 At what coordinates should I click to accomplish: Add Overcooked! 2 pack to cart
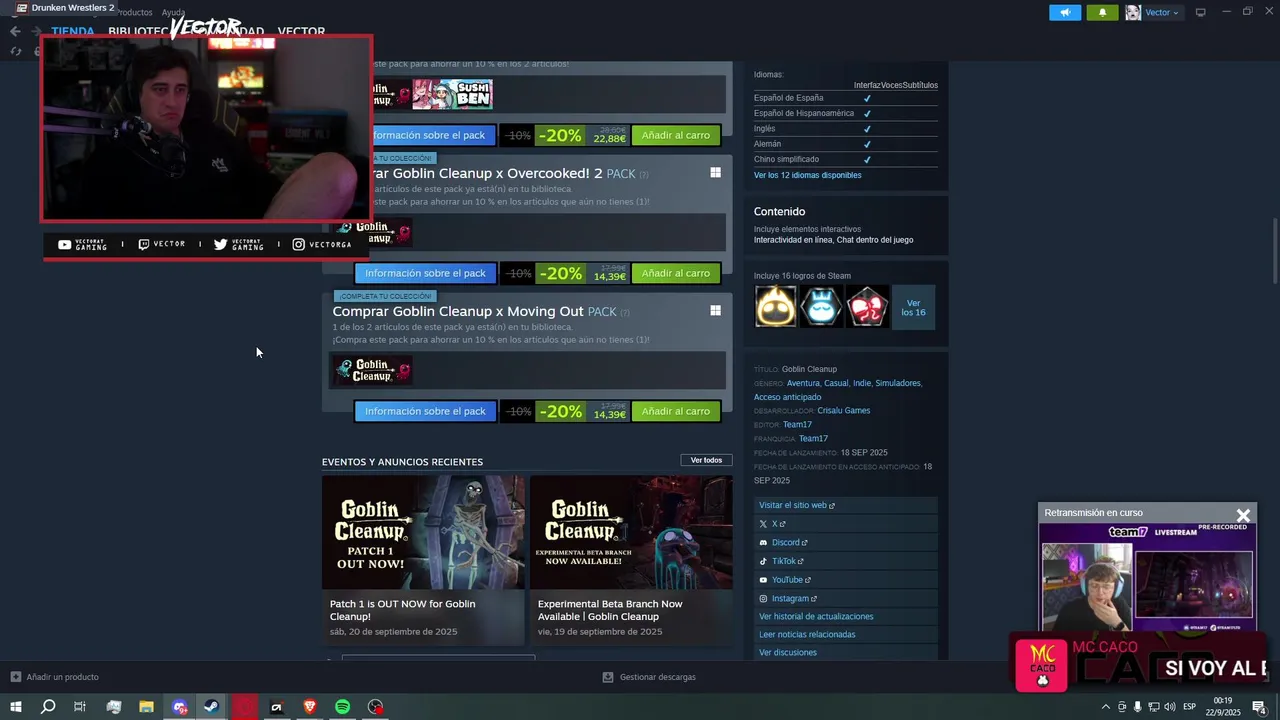tap(676, 273)
